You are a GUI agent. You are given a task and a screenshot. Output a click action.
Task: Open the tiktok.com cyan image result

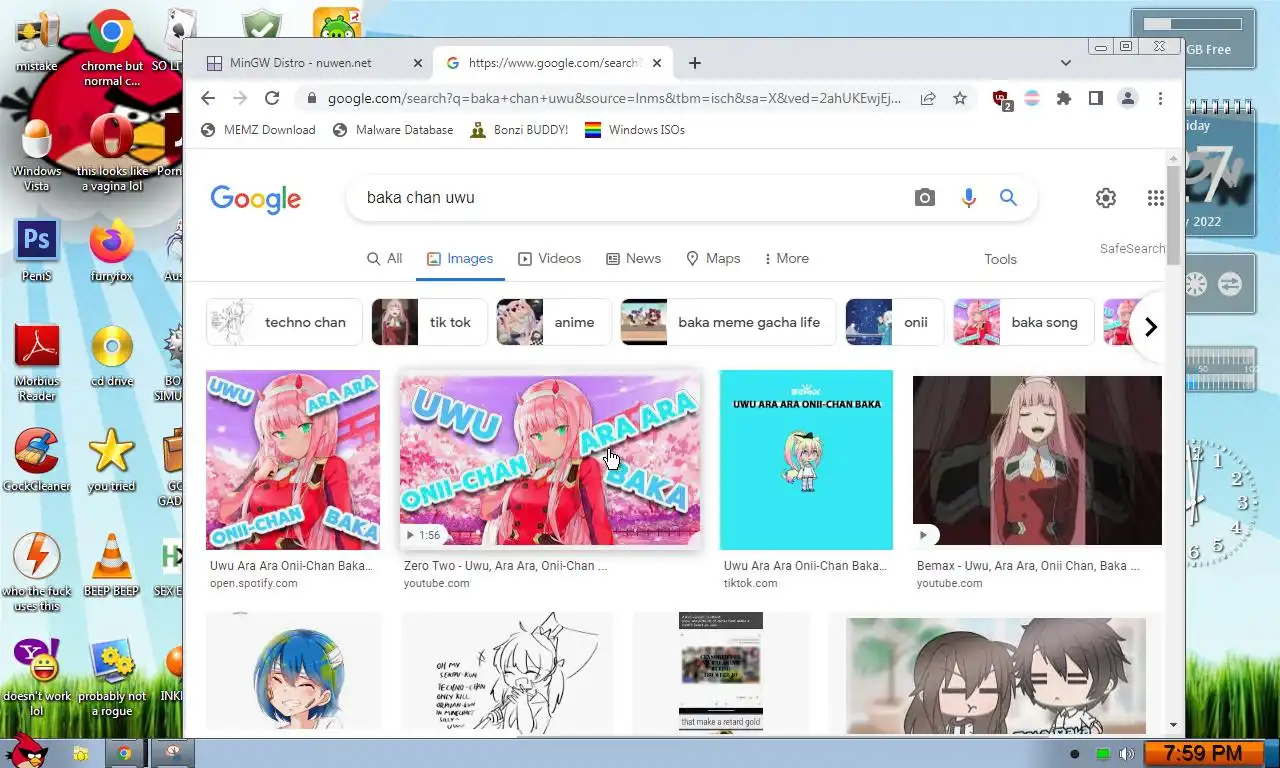click(x=806, y=460)
